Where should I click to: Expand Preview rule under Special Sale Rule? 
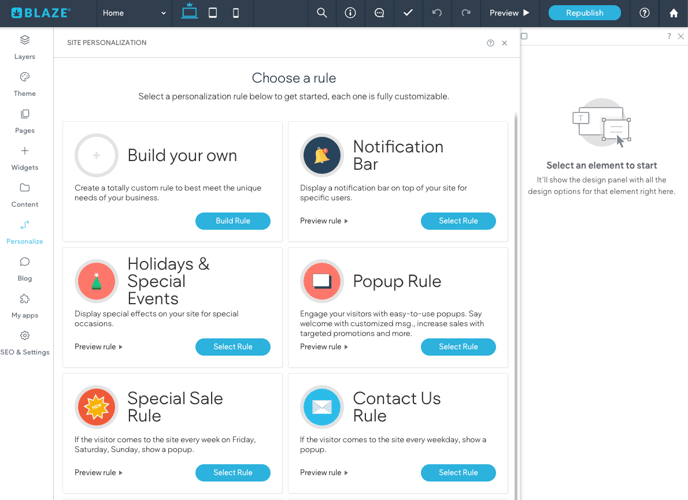pyautogui.click(x=98, y=473)
